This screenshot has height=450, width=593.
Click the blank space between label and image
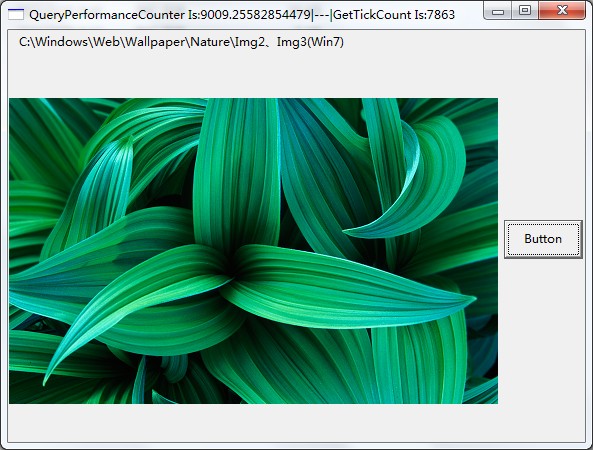[253, 74]
